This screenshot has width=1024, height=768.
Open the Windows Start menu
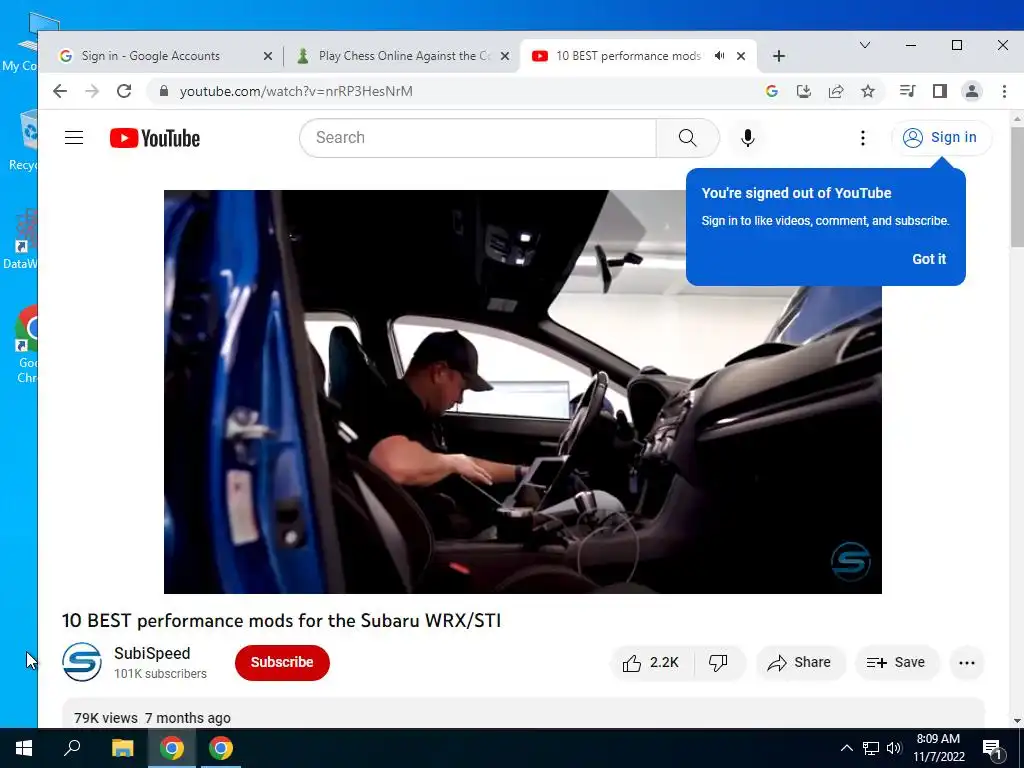coord(24,748)
